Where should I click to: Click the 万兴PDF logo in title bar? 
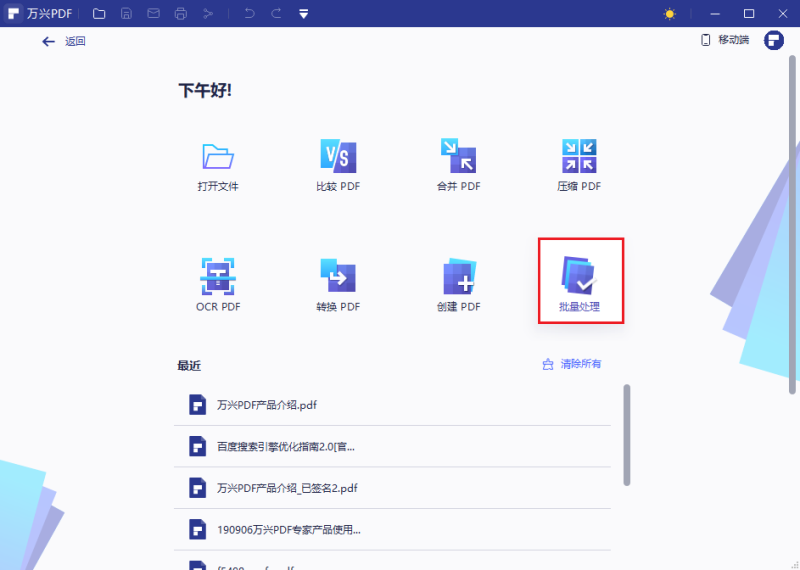point(13,13)
